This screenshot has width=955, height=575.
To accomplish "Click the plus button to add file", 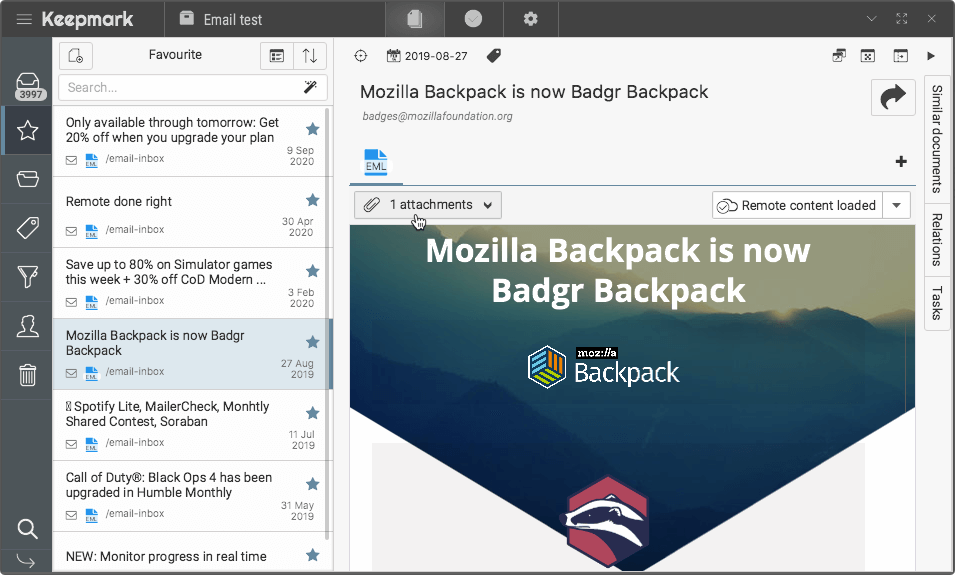I will [900, 162].
